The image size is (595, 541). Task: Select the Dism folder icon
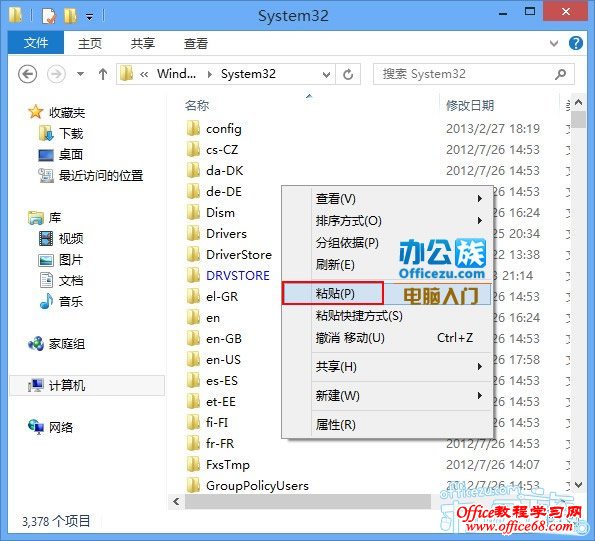coord(193,212)
